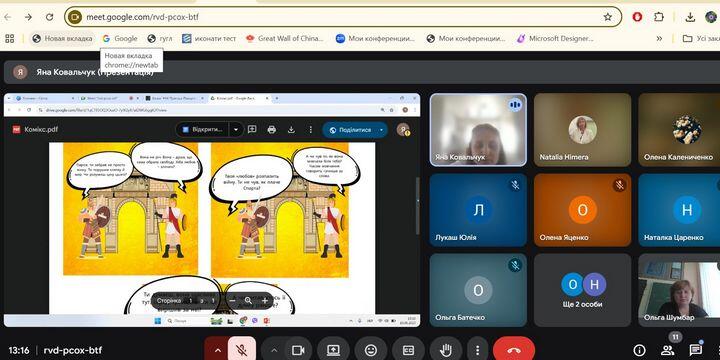Select Олена Яценко's participant tile

coord(582,210)
